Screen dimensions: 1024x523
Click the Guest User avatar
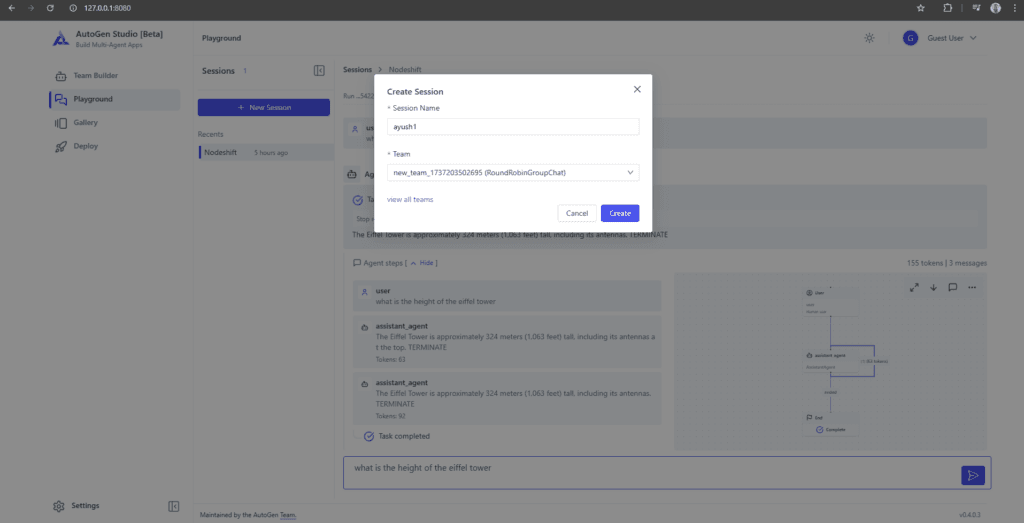click(x=910, y=38)
